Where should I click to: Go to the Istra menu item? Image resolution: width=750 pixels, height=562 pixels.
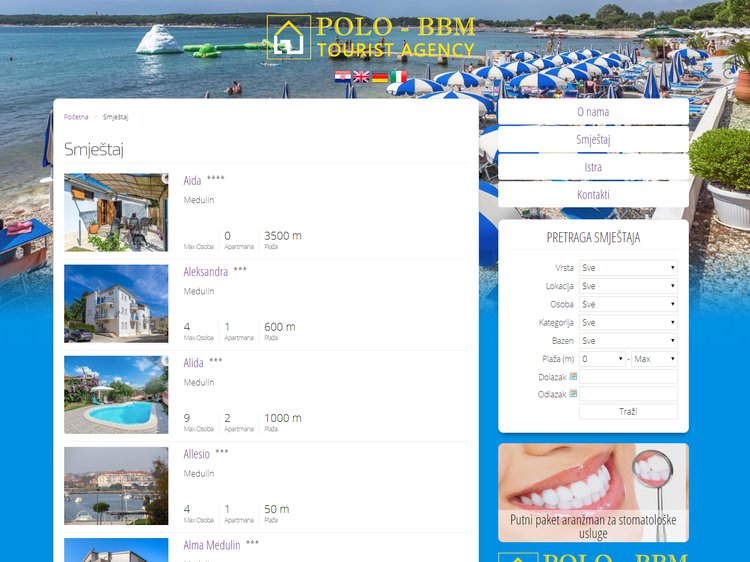click(x=593, y=167)
